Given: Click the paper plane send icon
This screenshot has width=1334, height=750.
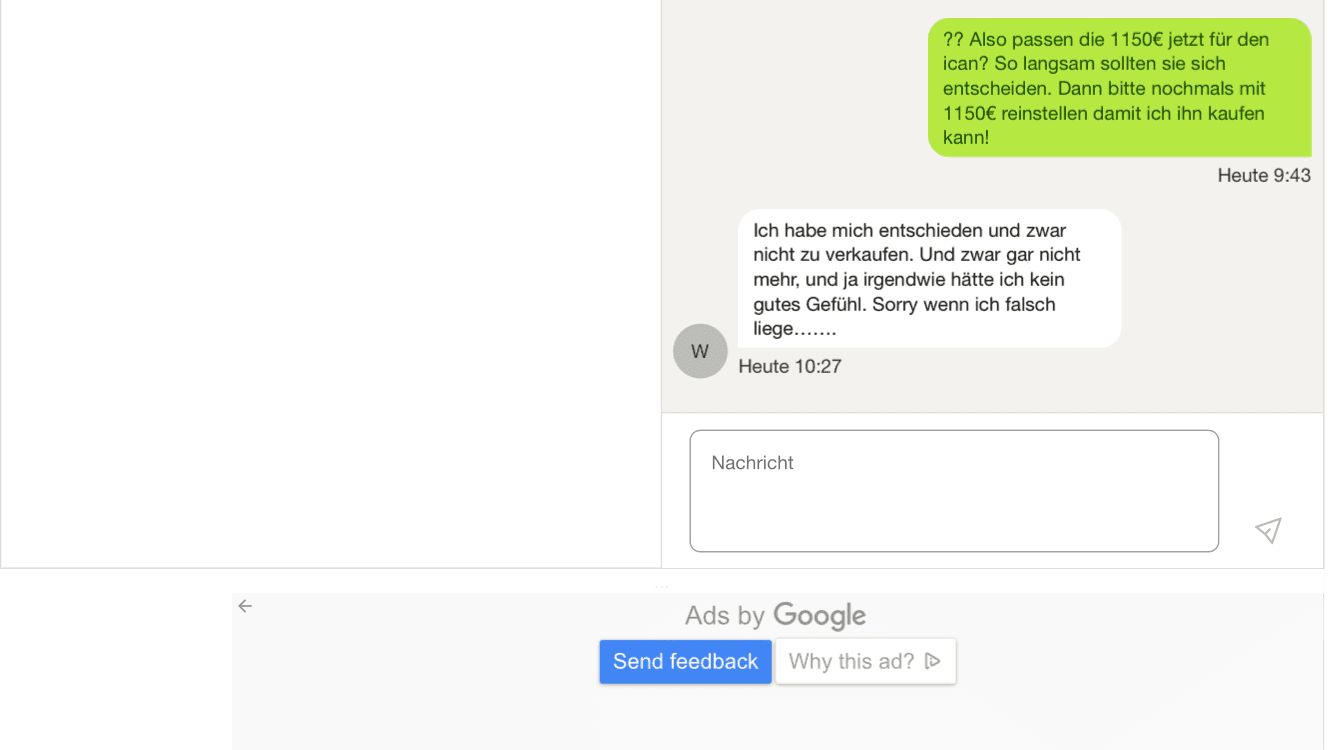Looking at the screenshot, I should 1268,530.
